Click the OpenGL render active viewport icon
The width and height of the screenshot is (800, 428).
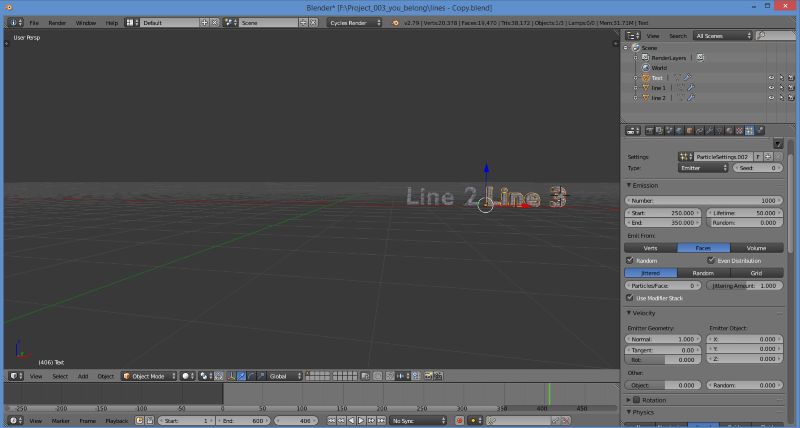tap(428, 376)
